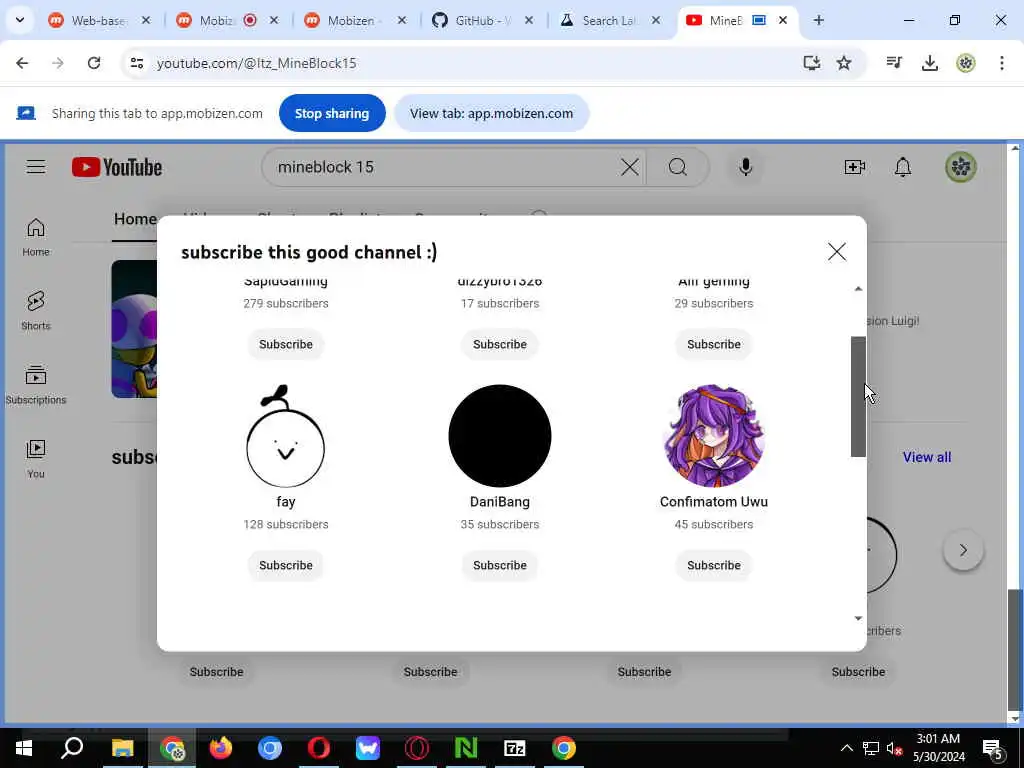Open You in the YouTube sidebar
The height and width of the screenshot is (768, 1024).
click(36, 459)
